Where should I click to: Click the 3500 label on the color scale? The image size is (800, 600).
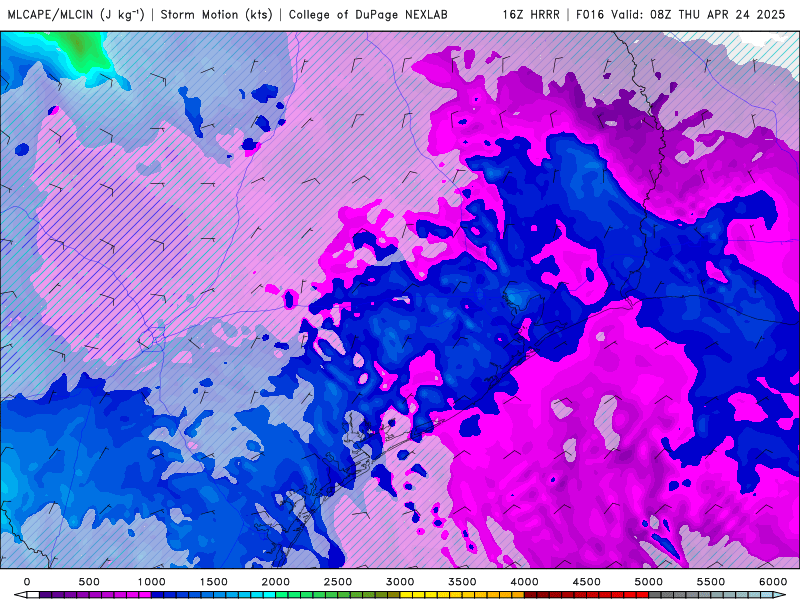pos(462,582)
